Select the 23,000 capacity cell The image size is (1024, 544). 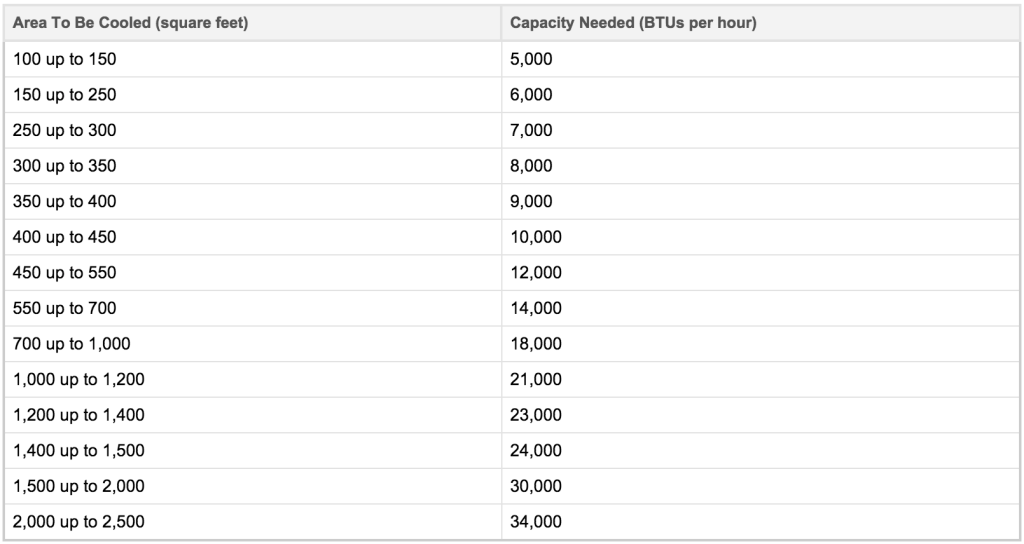tap(536, 415)
